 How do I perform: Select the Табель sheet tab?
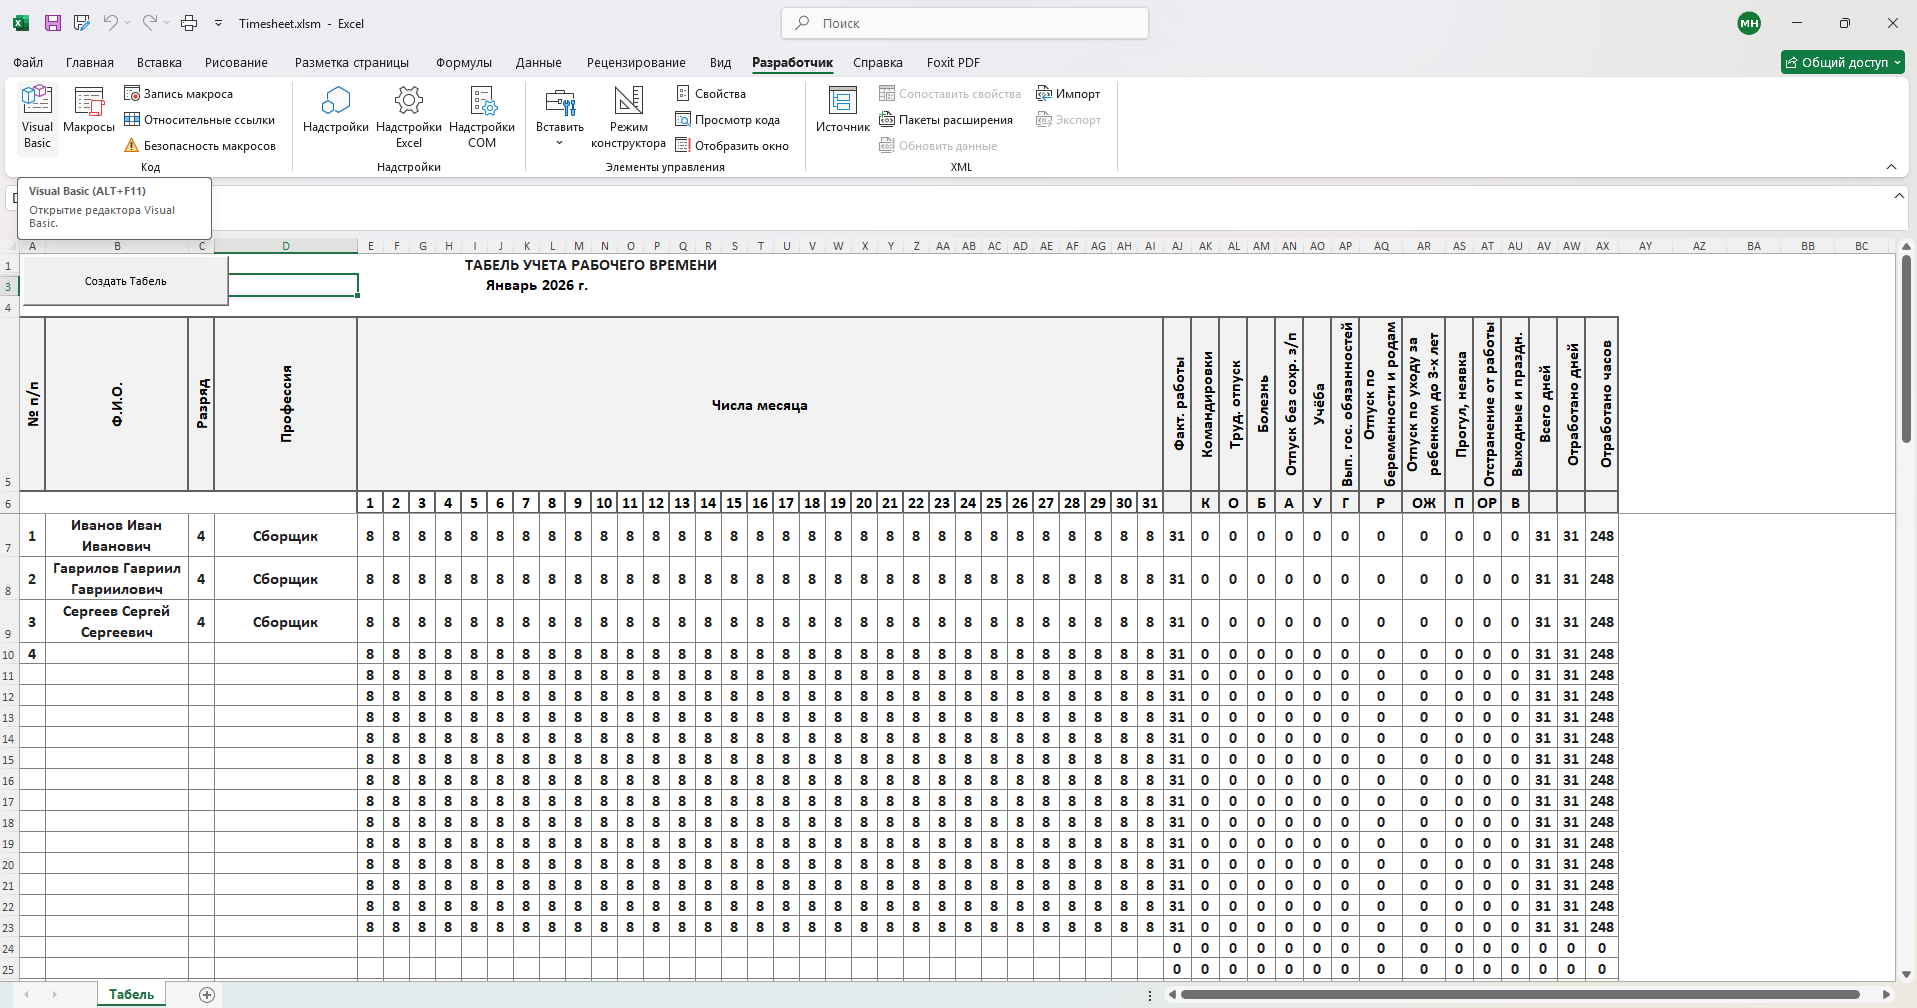132,994
